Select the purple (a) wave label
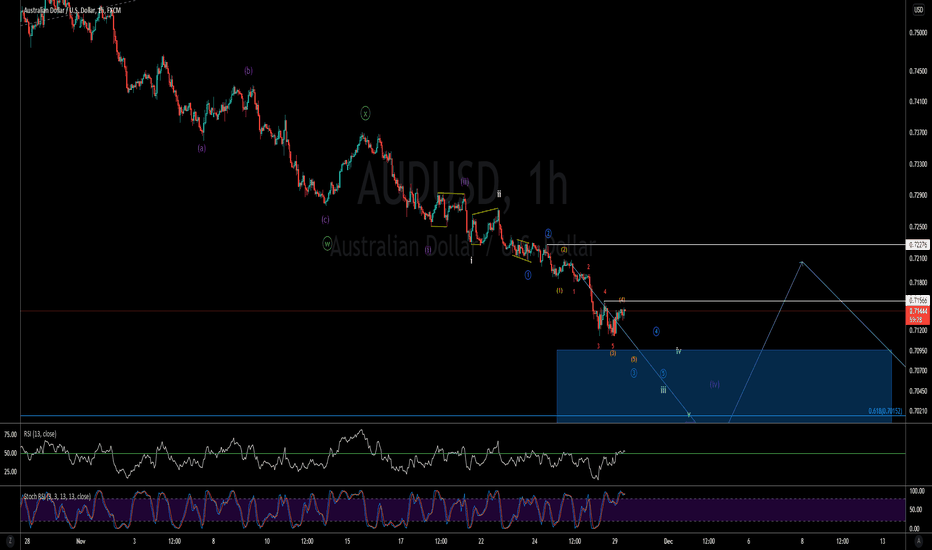Viewport: 932px width, 550px height. [x=201, y=148]
